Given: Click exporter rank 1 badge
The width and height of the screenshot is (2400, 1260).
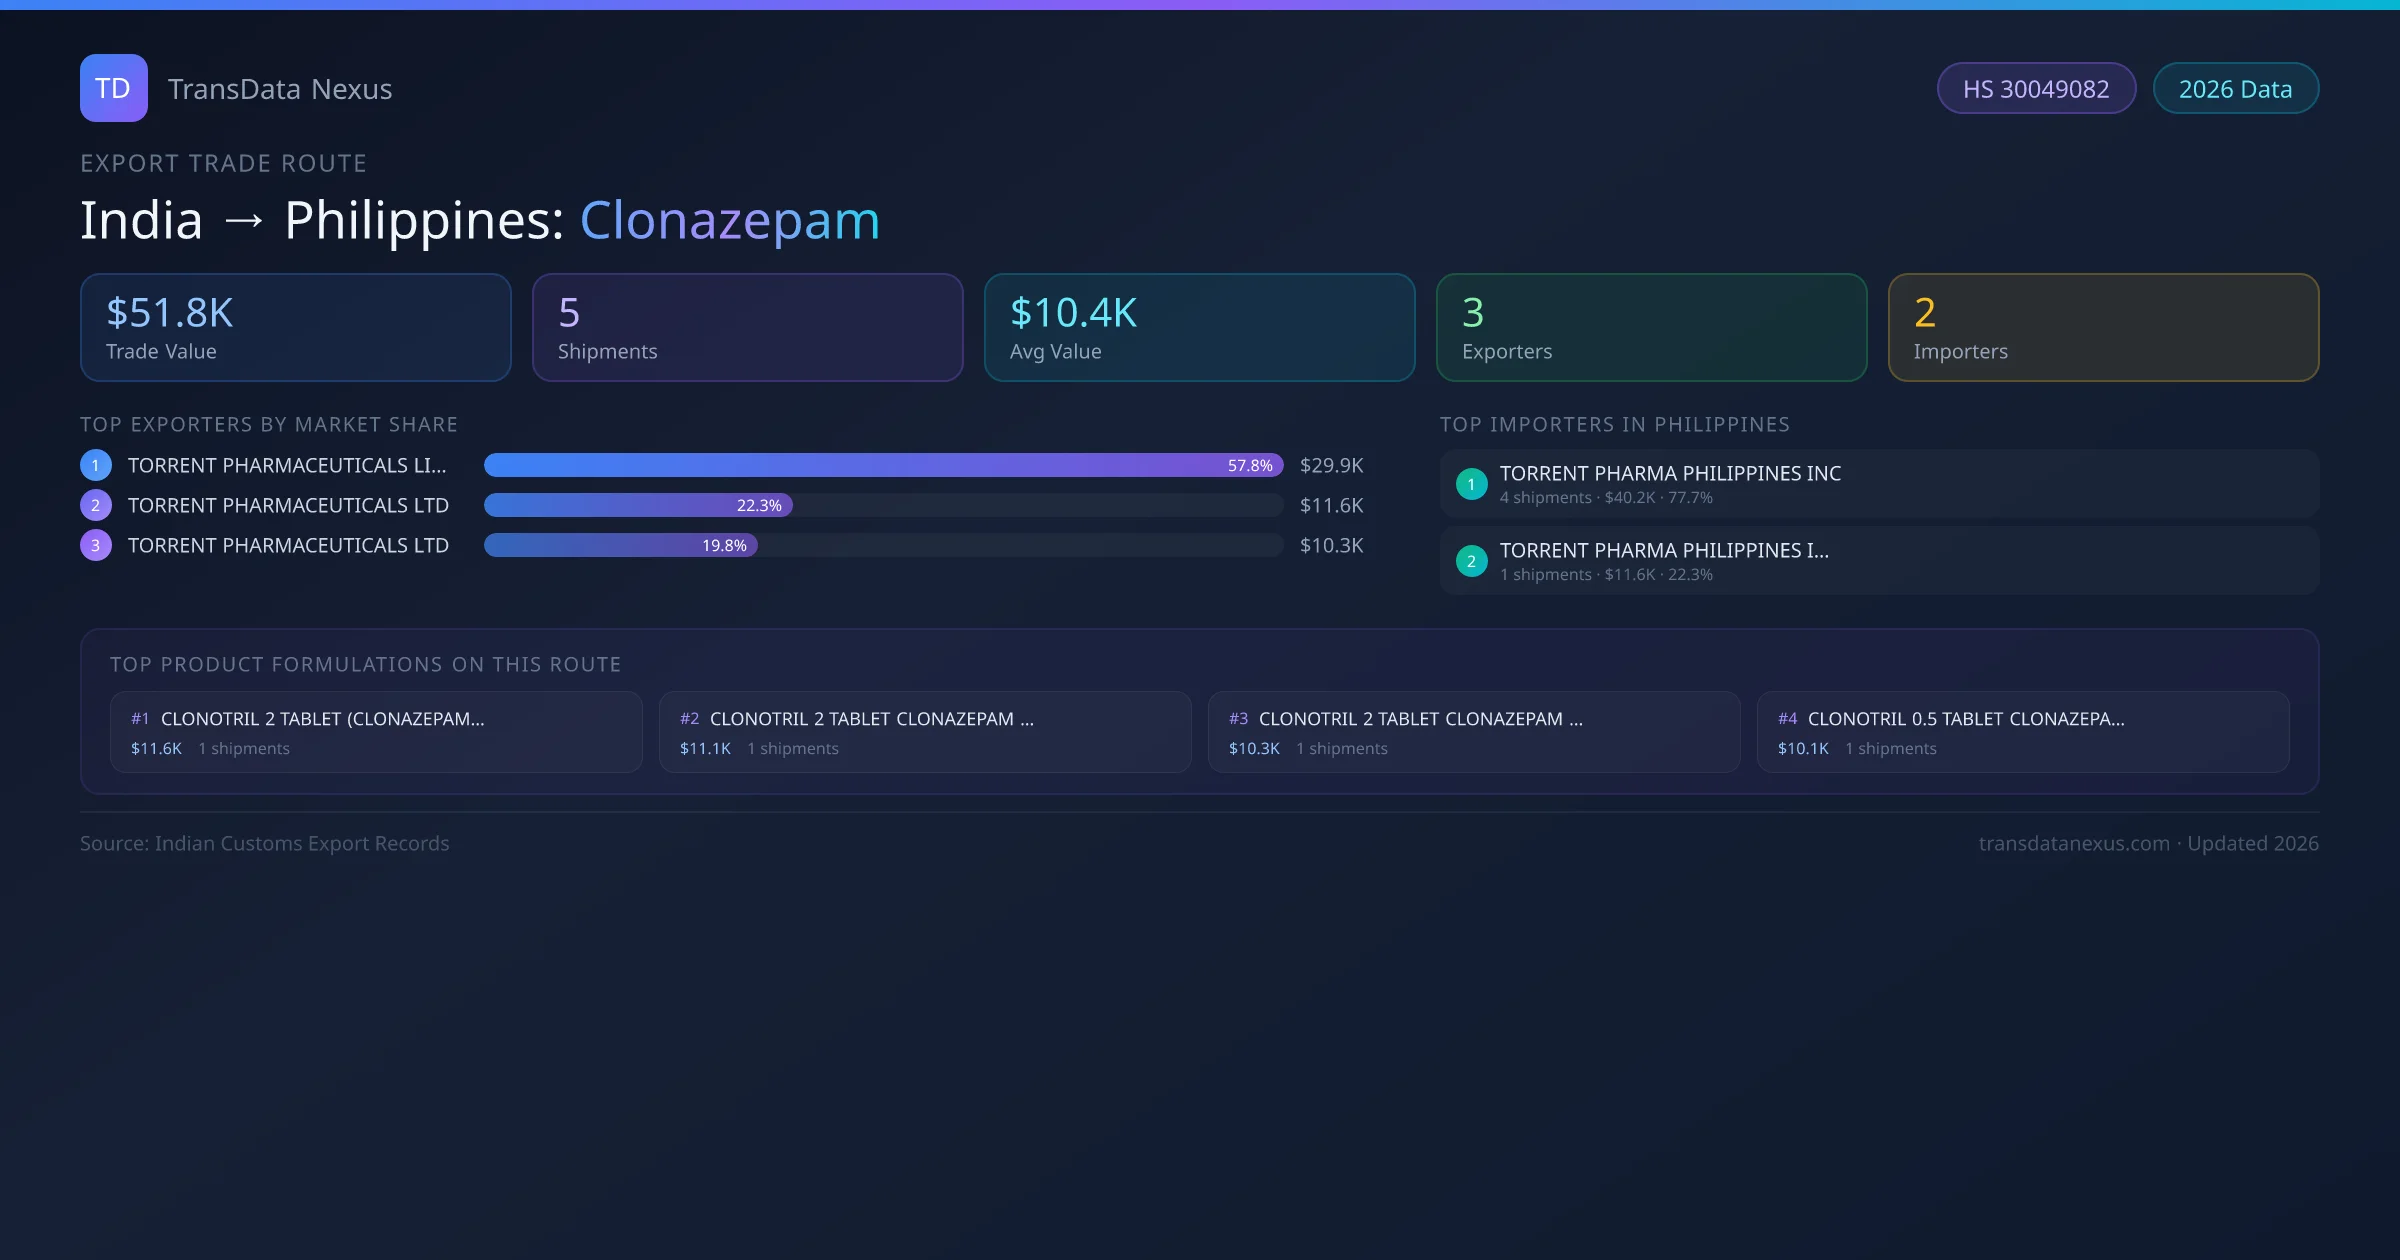Looking at the screenshot, I should click(96, 465).
